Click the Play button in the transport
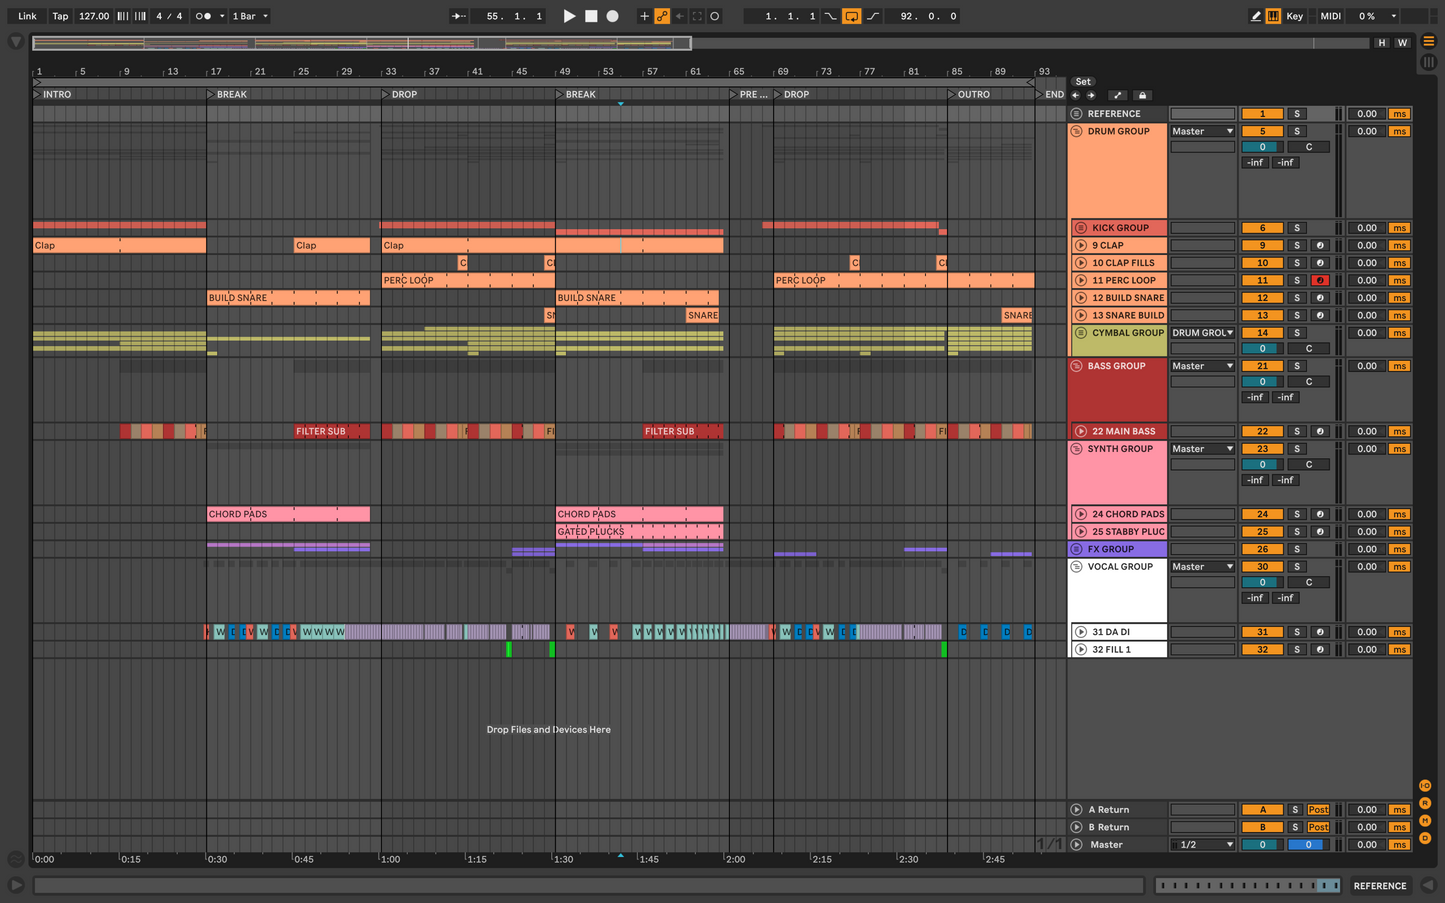1445x903 pixels. (569, 16)
